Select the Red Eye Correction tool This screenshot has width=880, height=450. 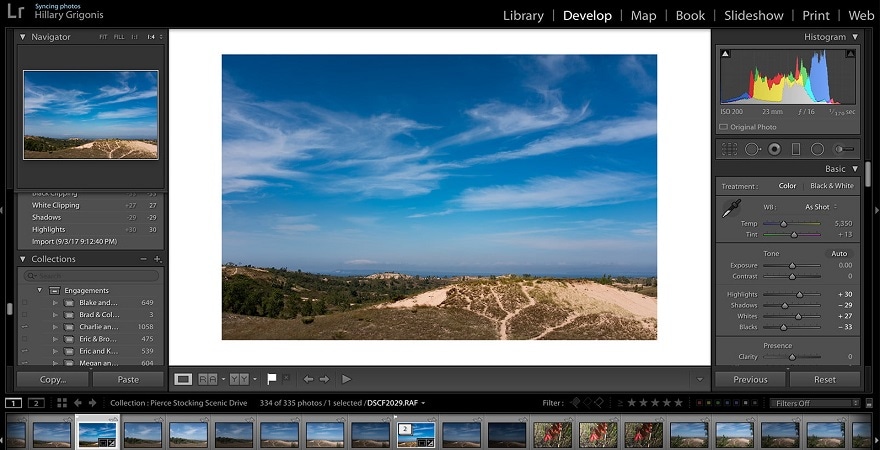pyautogui.click(x=774, y=149)
